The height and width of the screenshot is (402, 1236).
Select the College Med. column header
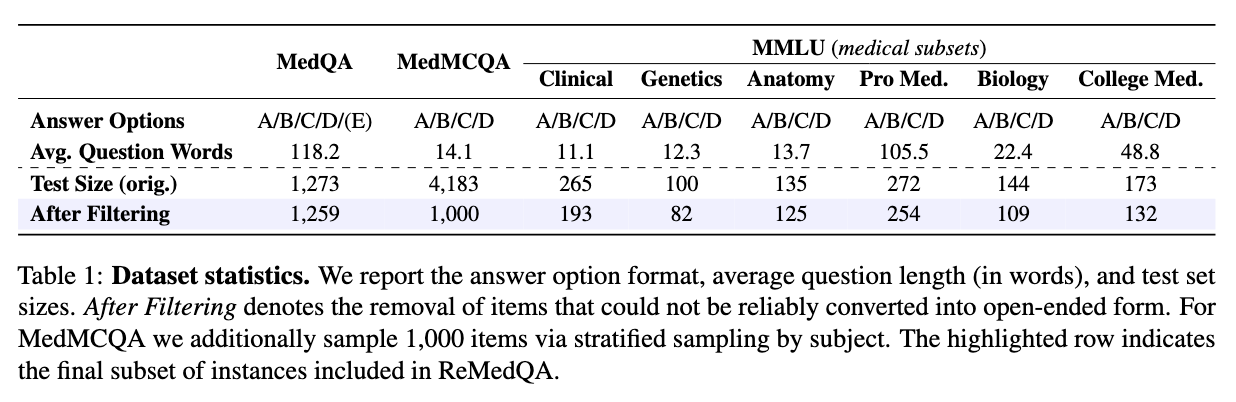(1140, 79)
